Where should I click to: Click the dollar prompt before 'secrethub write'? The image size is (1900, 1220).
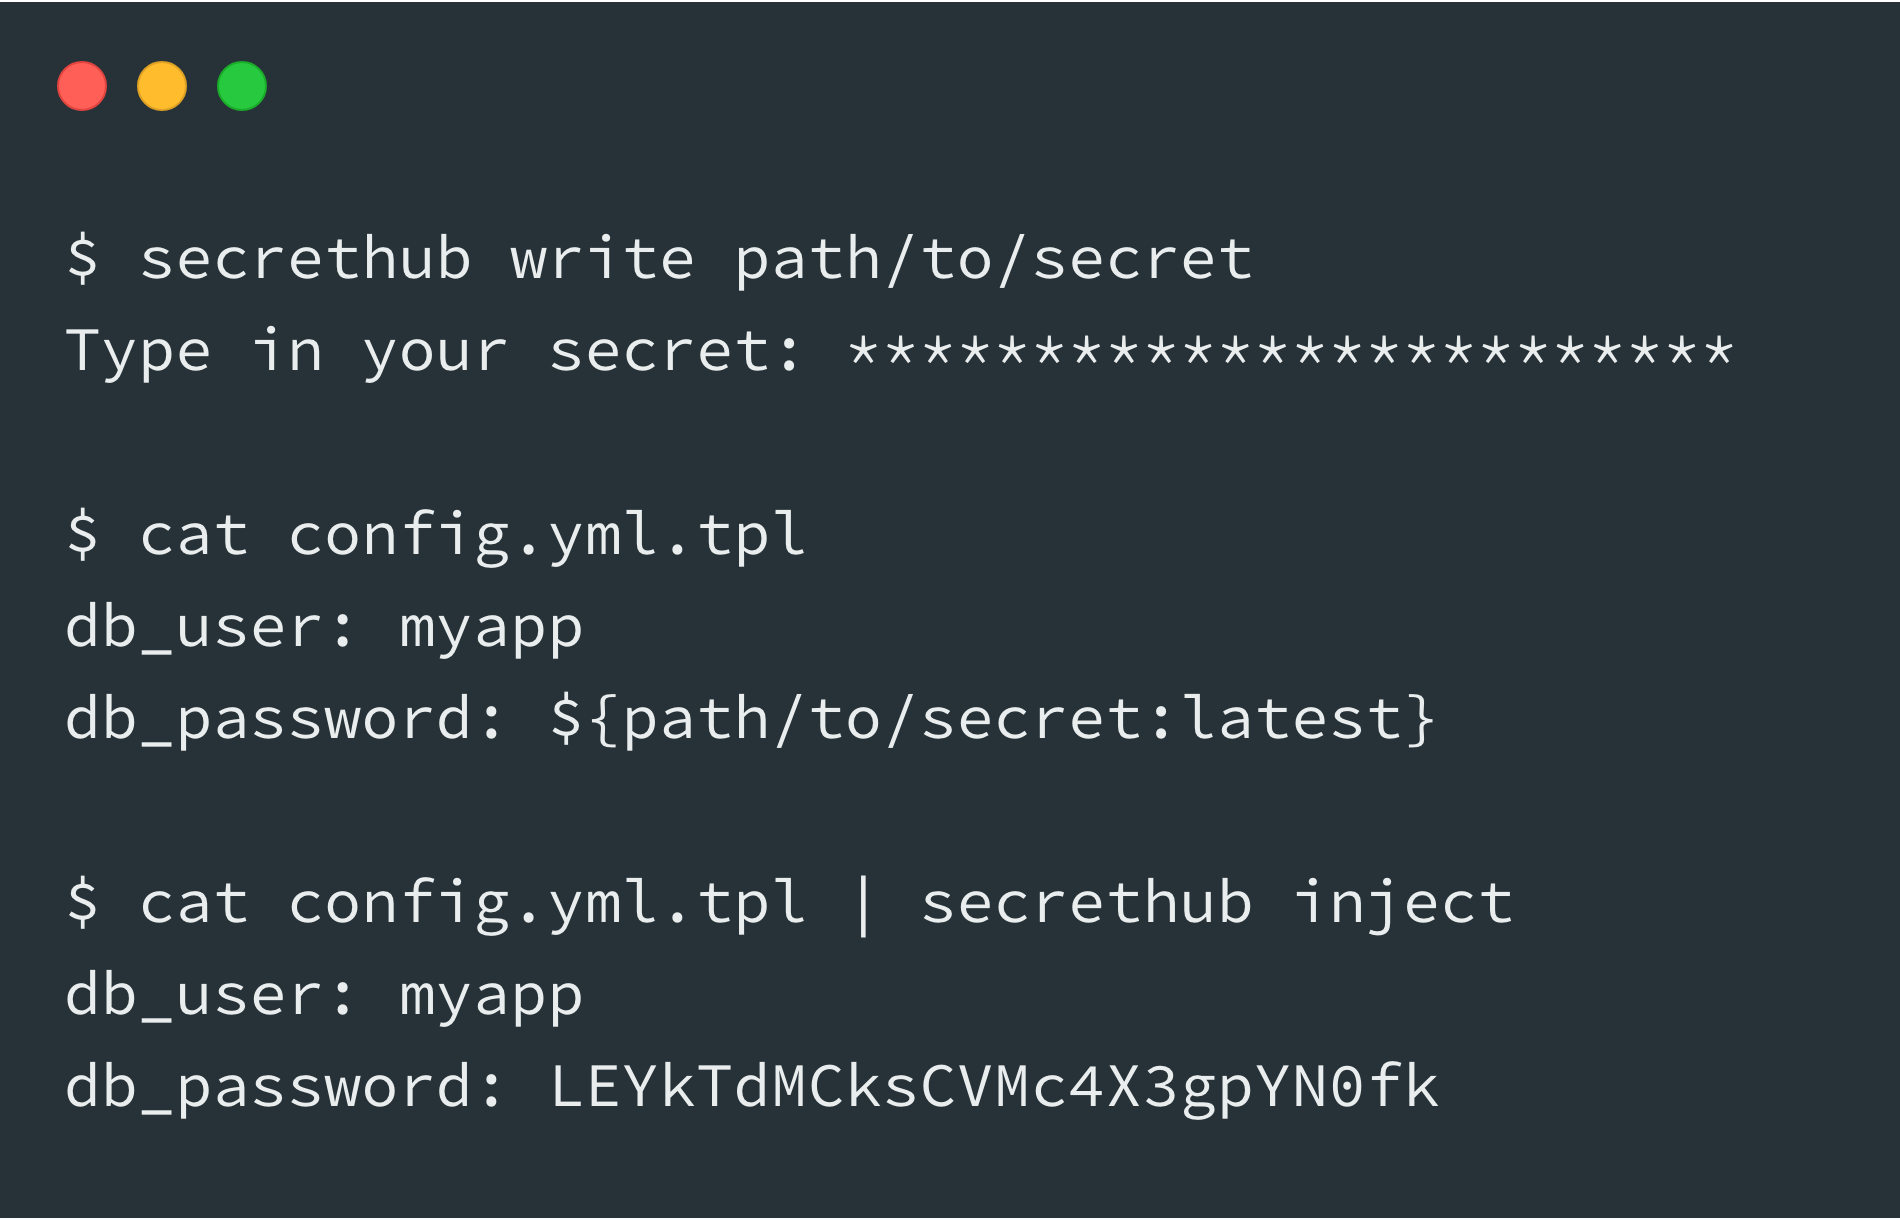pyautogui.click(x=83, y=258)
